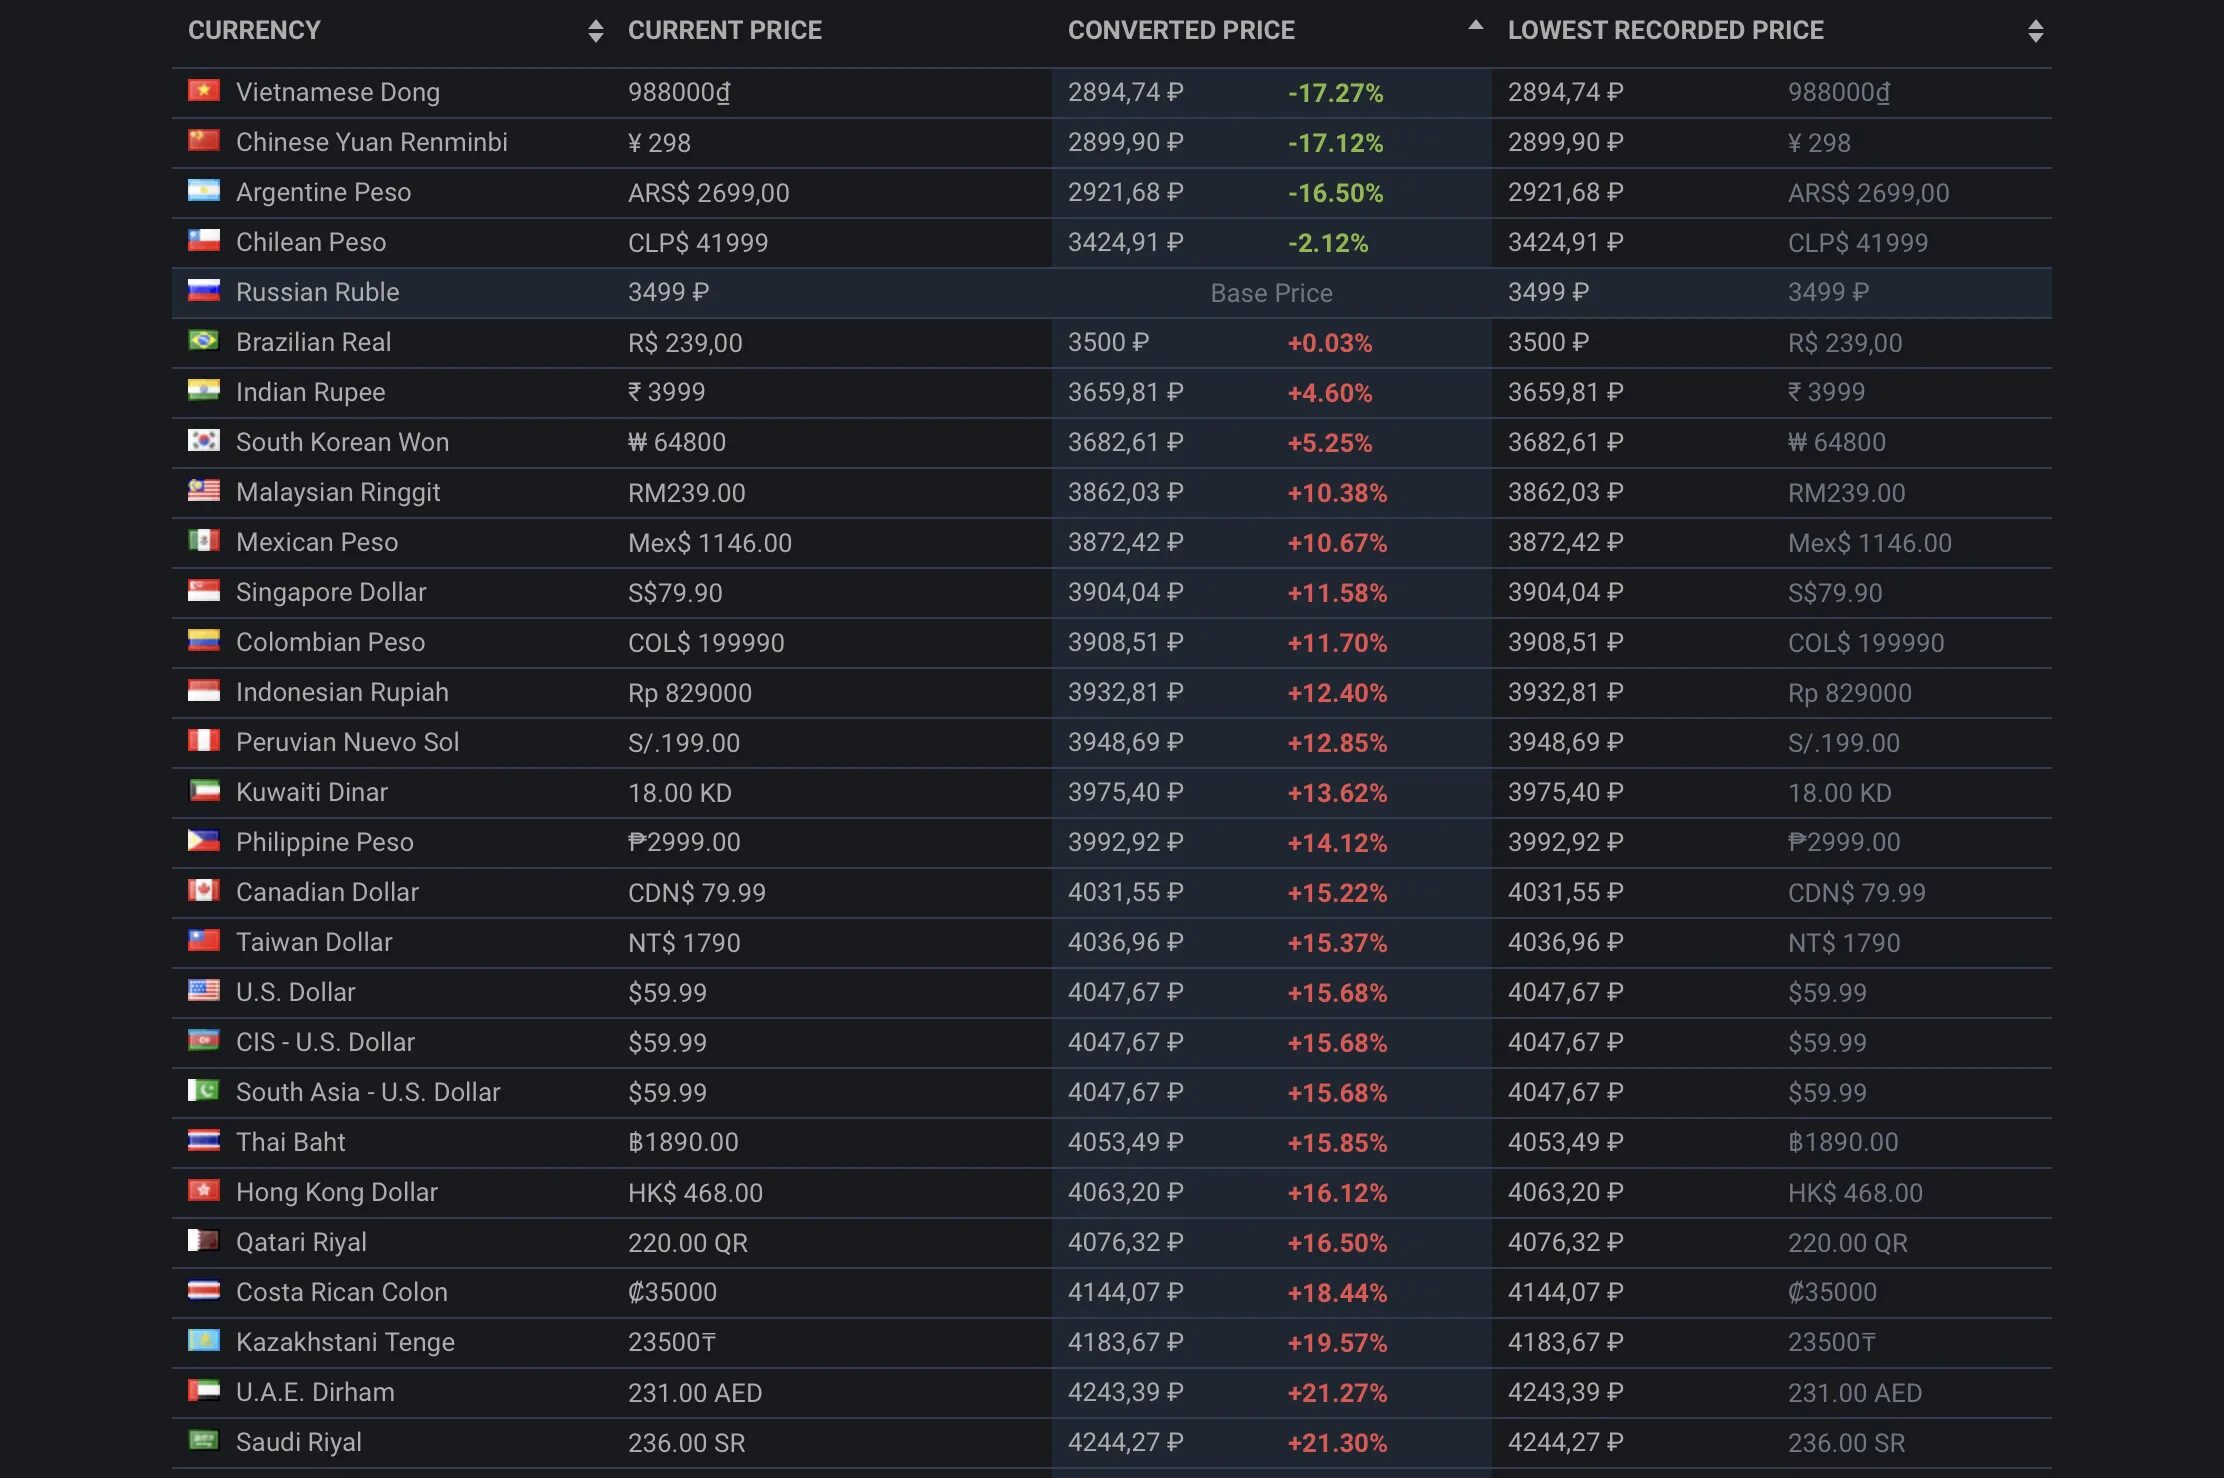This screenshot has width=2224, height=1478.
Task: Click Russian Ruble current price 3499 ₽
Action: [x=668, y=292]
